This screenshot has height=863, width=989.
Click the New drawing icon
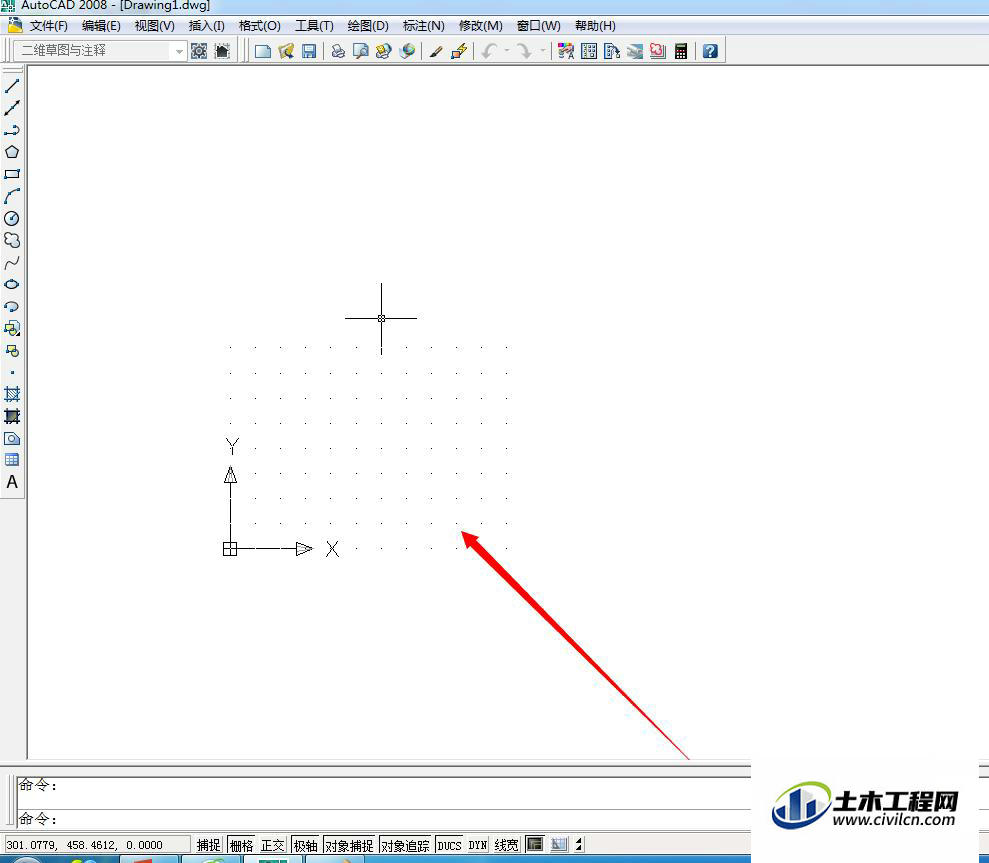tap(262, 51)
